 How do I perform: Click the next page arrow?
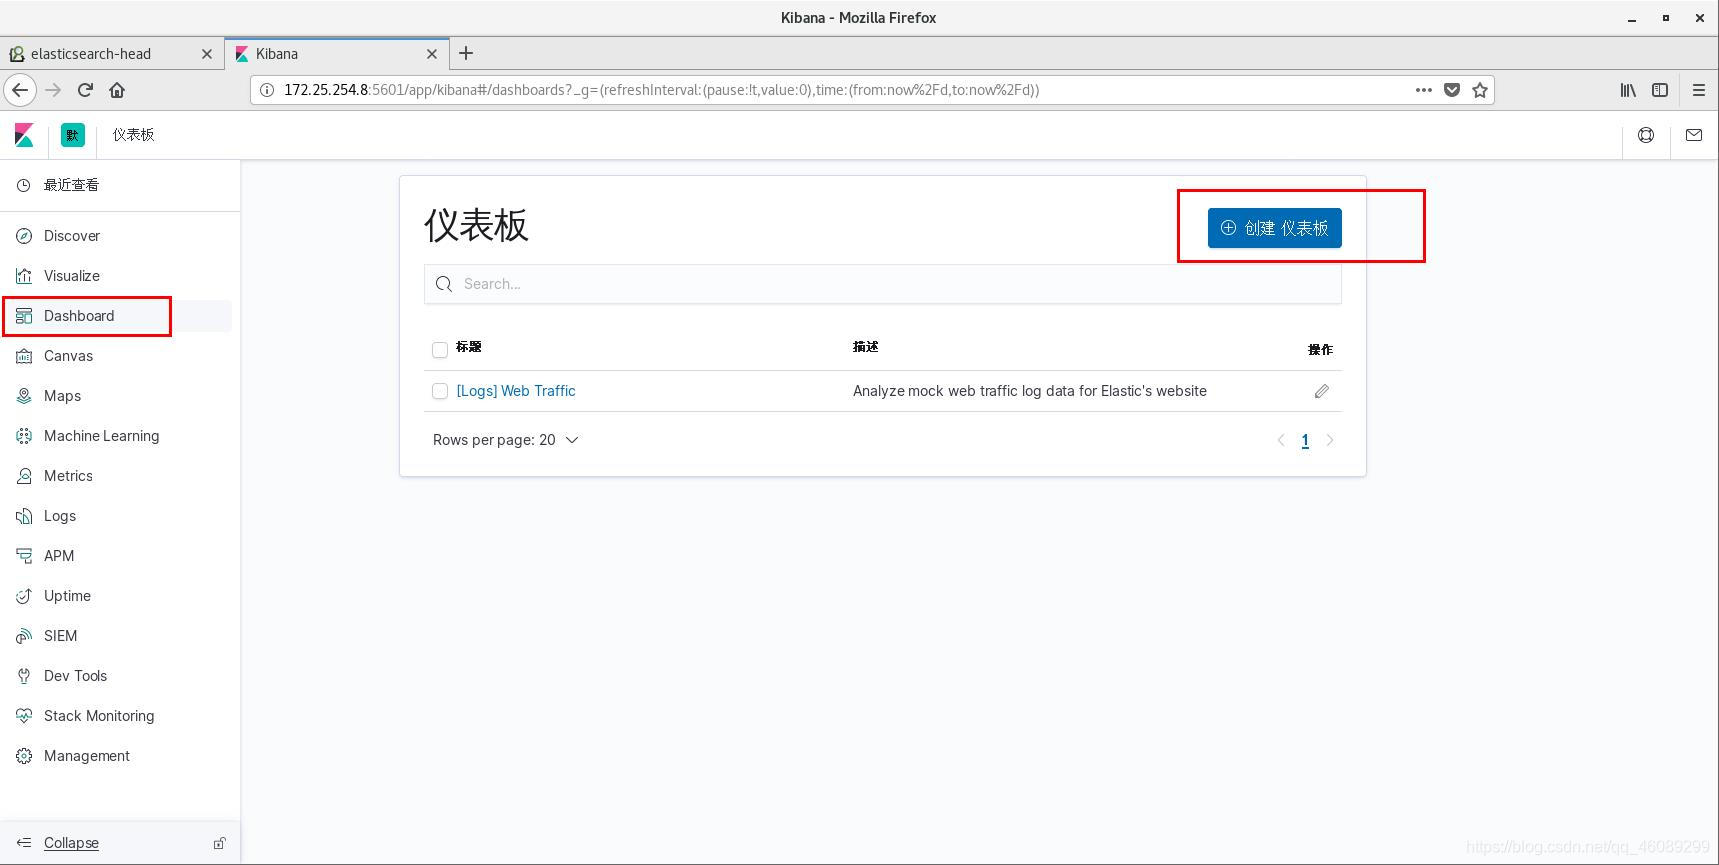pyautogui.click(x=1330, y=440)
